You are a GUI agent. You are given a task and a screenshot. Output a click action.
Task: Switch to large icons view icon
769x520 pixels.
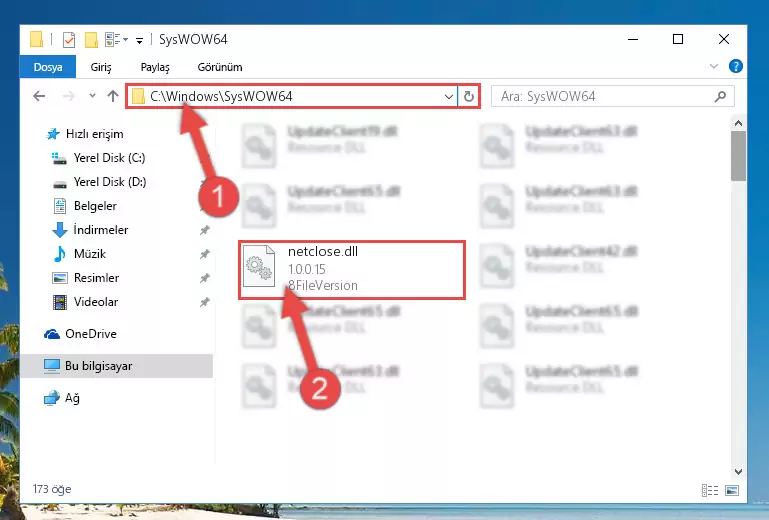732,490
